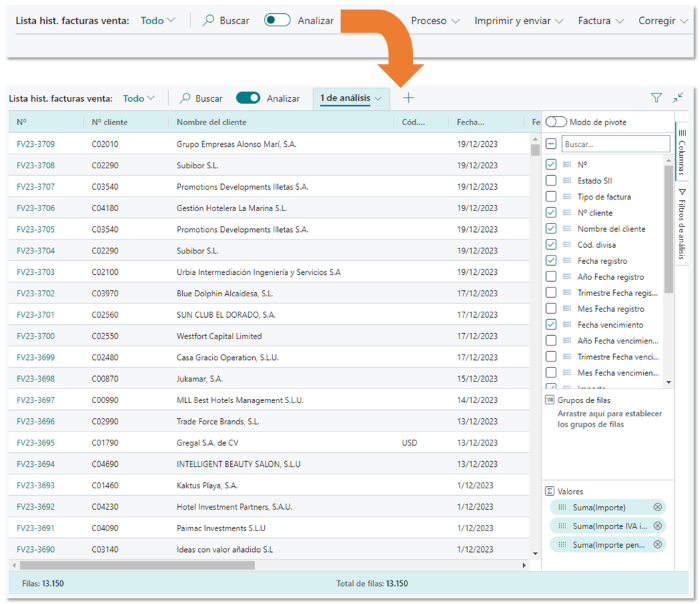
Task: Click the Cód.... column header
Action: (x=421, y=122)
